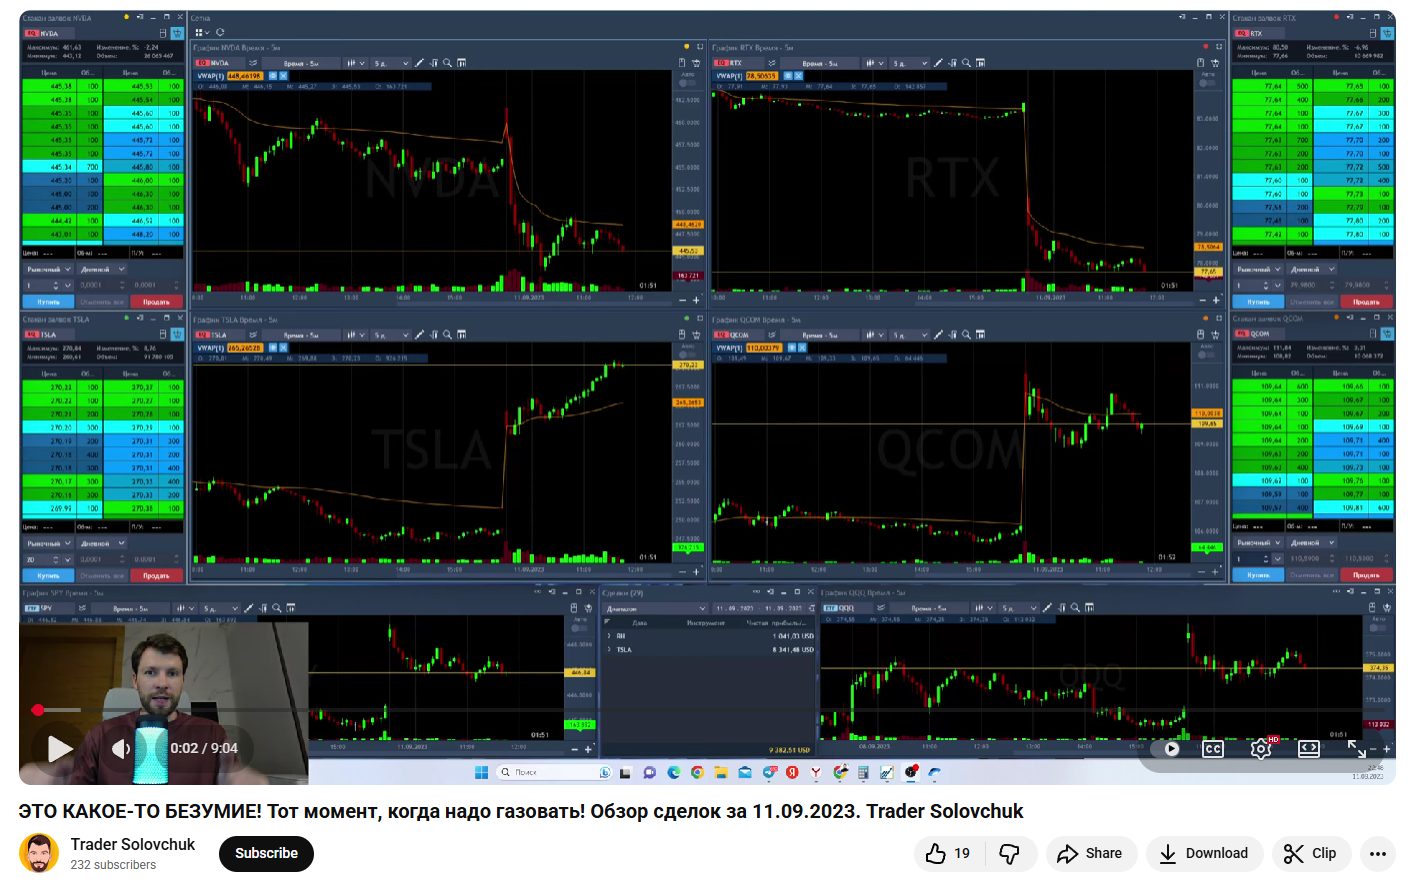Screen dimensions: 1412x882
Task: Open the Trader Solovchuk channel avatar
Action: tap(39, 853)
